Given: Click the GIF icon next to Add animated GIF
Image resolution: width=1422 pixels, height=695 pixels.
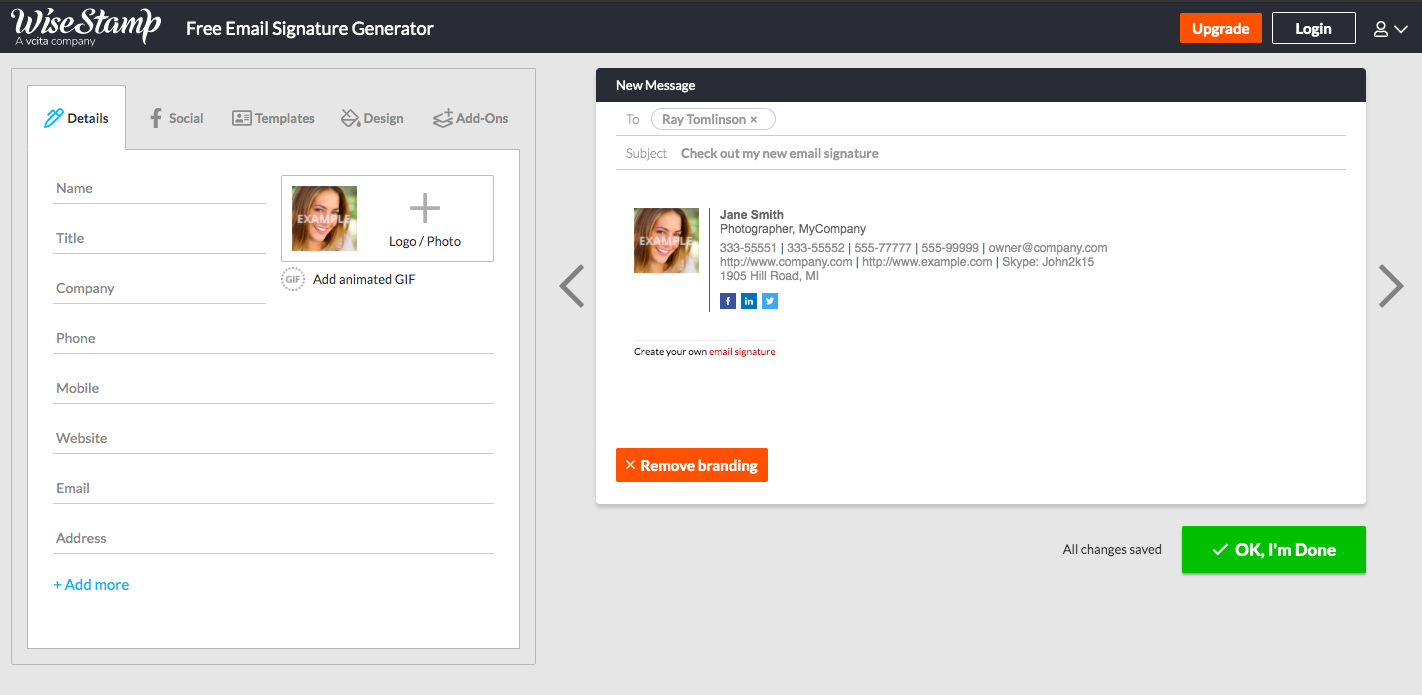Looking at the screenshot, I should point(292,279).
